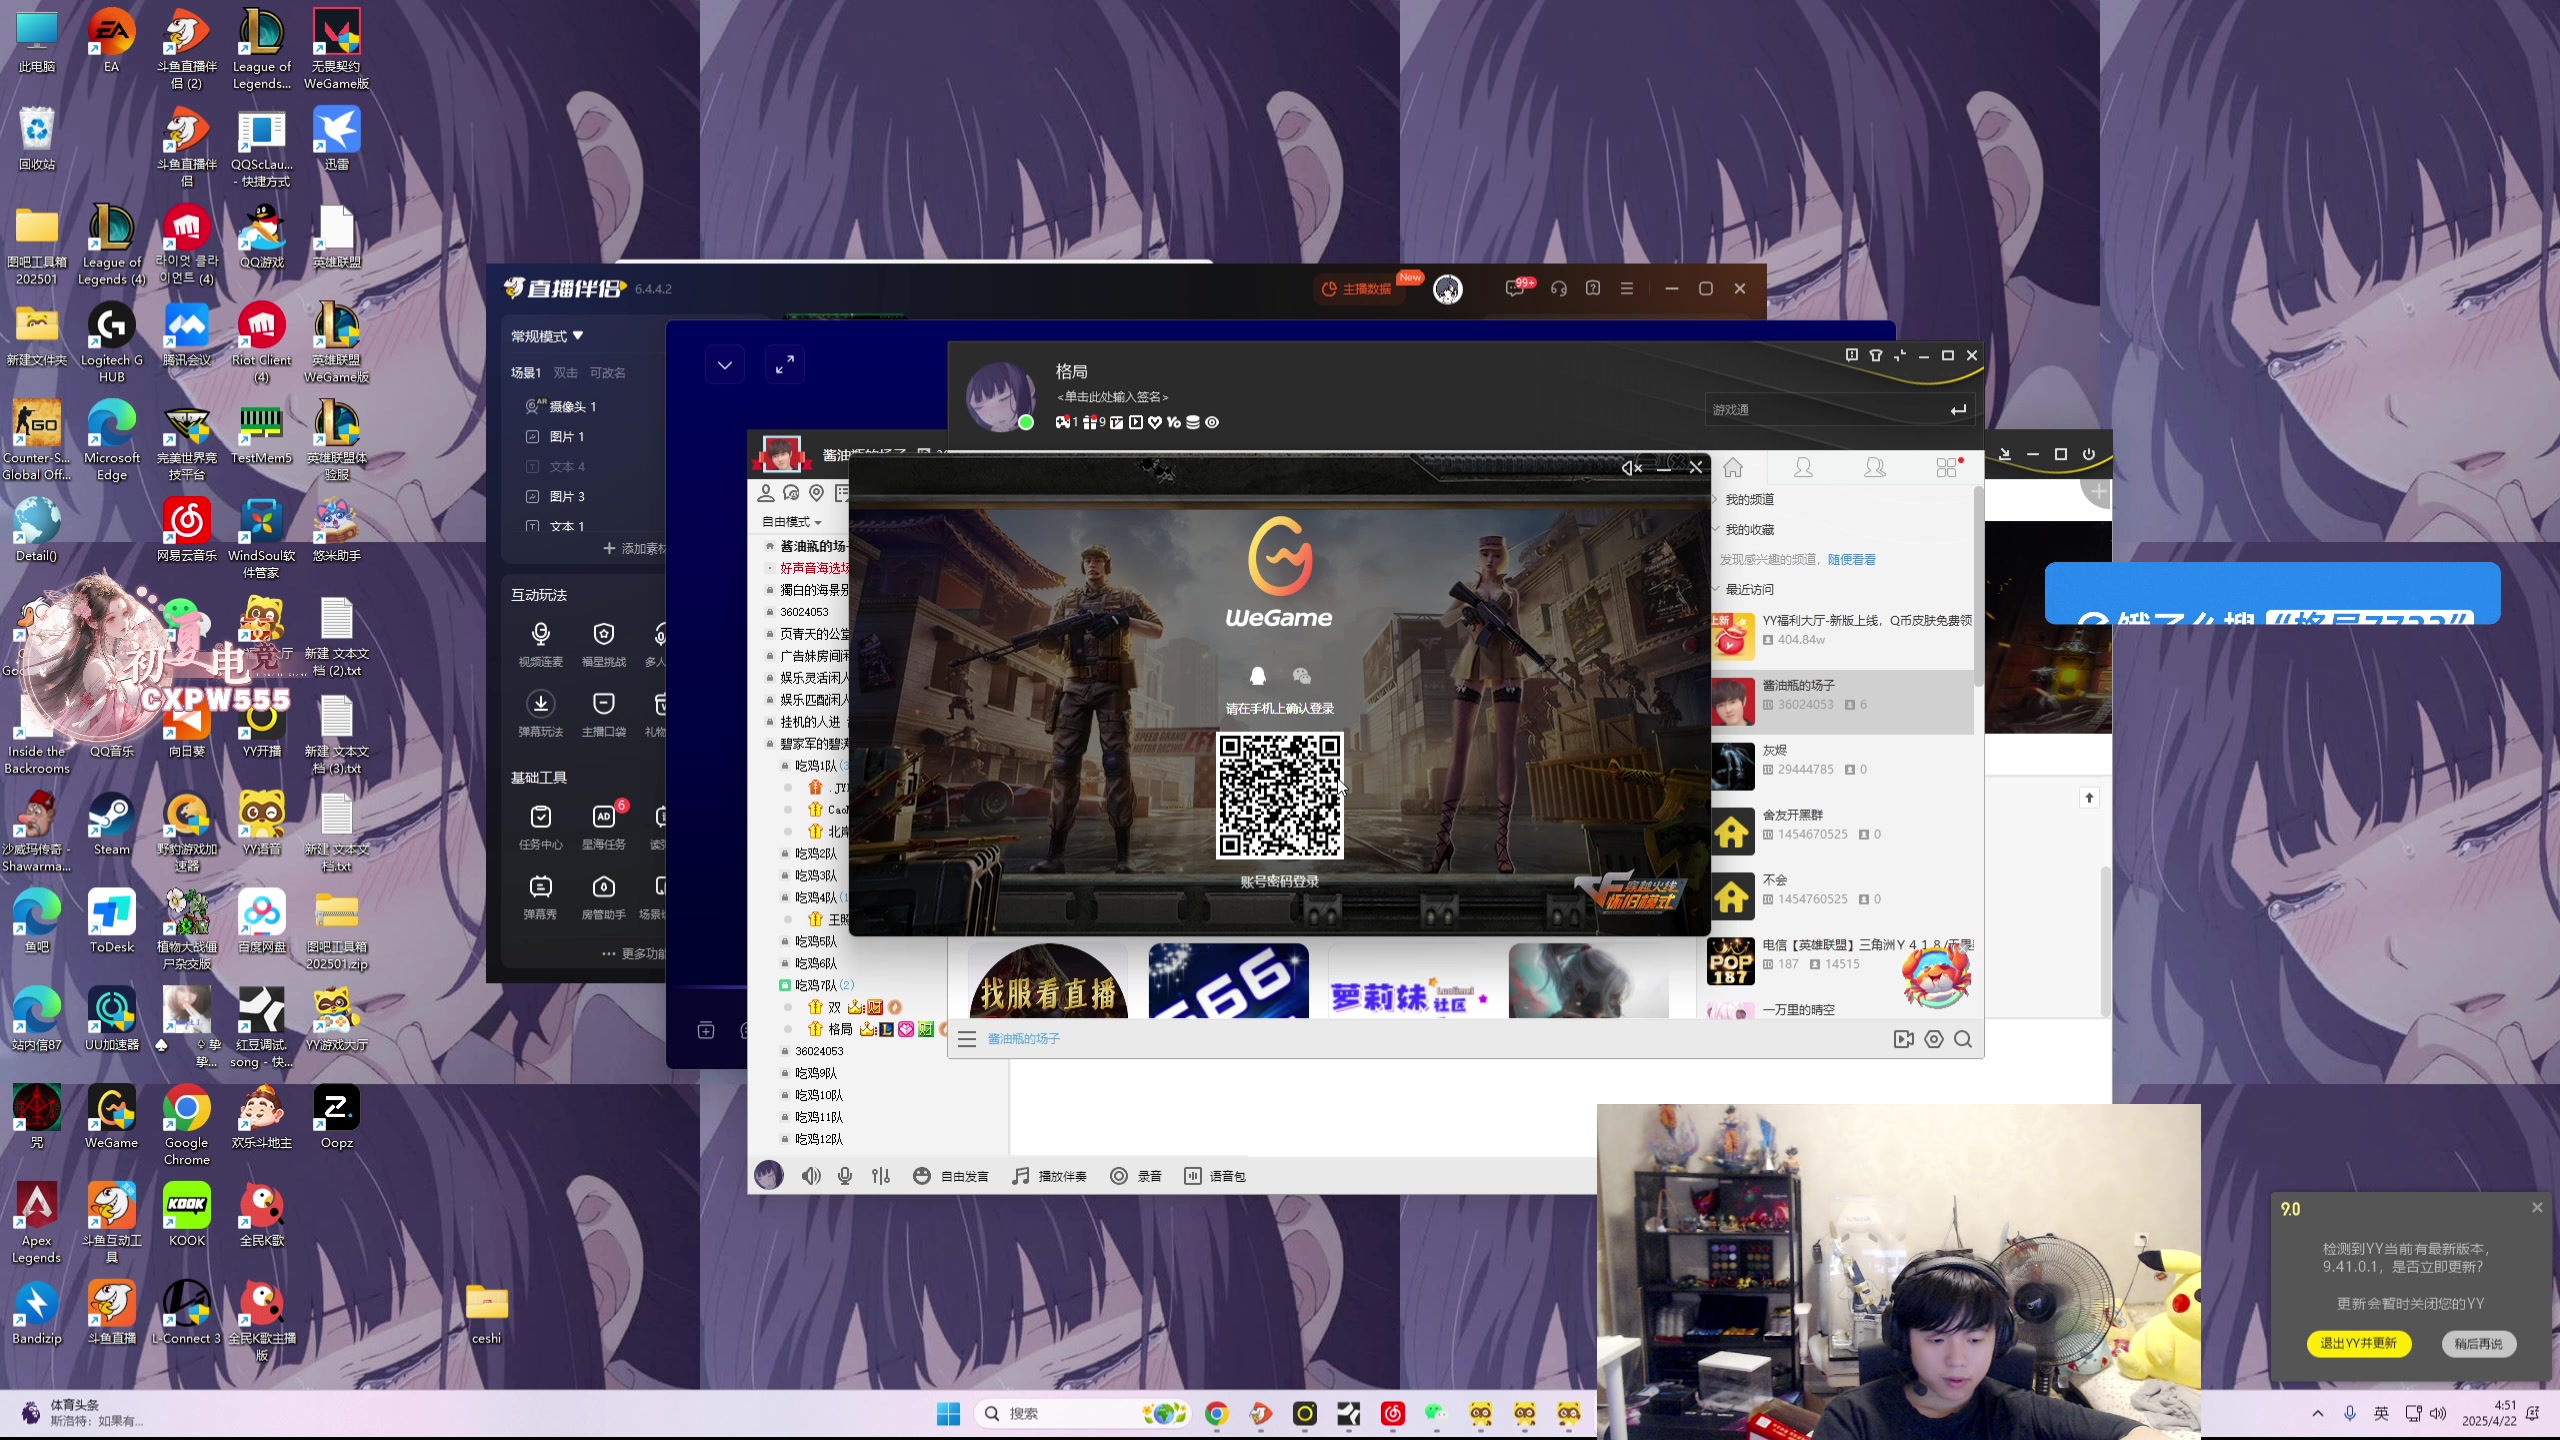This screenshot has height=1440, width=2560.
Task: Toggle YY channel speaker volume icon
Action: [811, 1176]
